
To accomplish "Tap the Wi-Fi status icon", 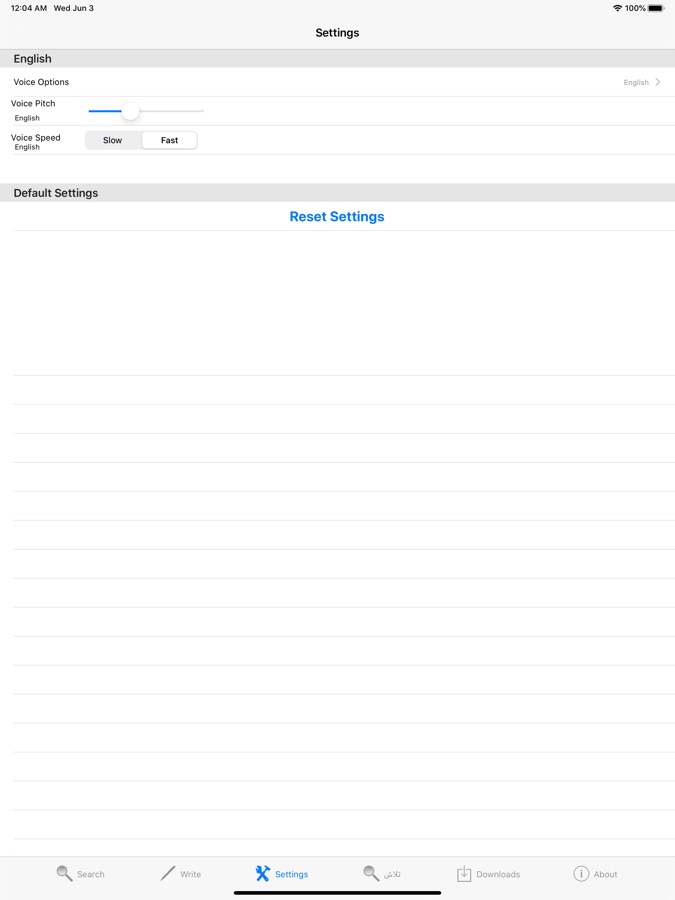I will pos(617,8).
